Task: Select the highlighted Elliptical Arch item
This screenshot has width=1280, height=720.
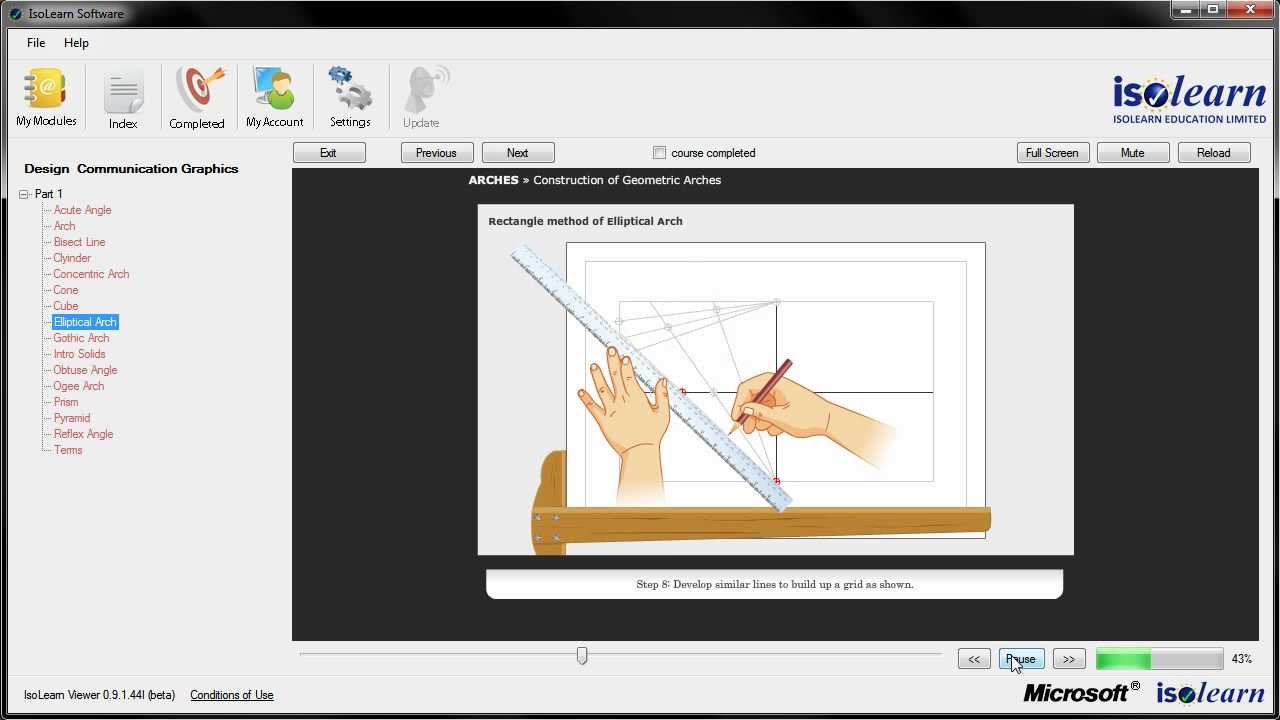Action: tap(85, 322)
